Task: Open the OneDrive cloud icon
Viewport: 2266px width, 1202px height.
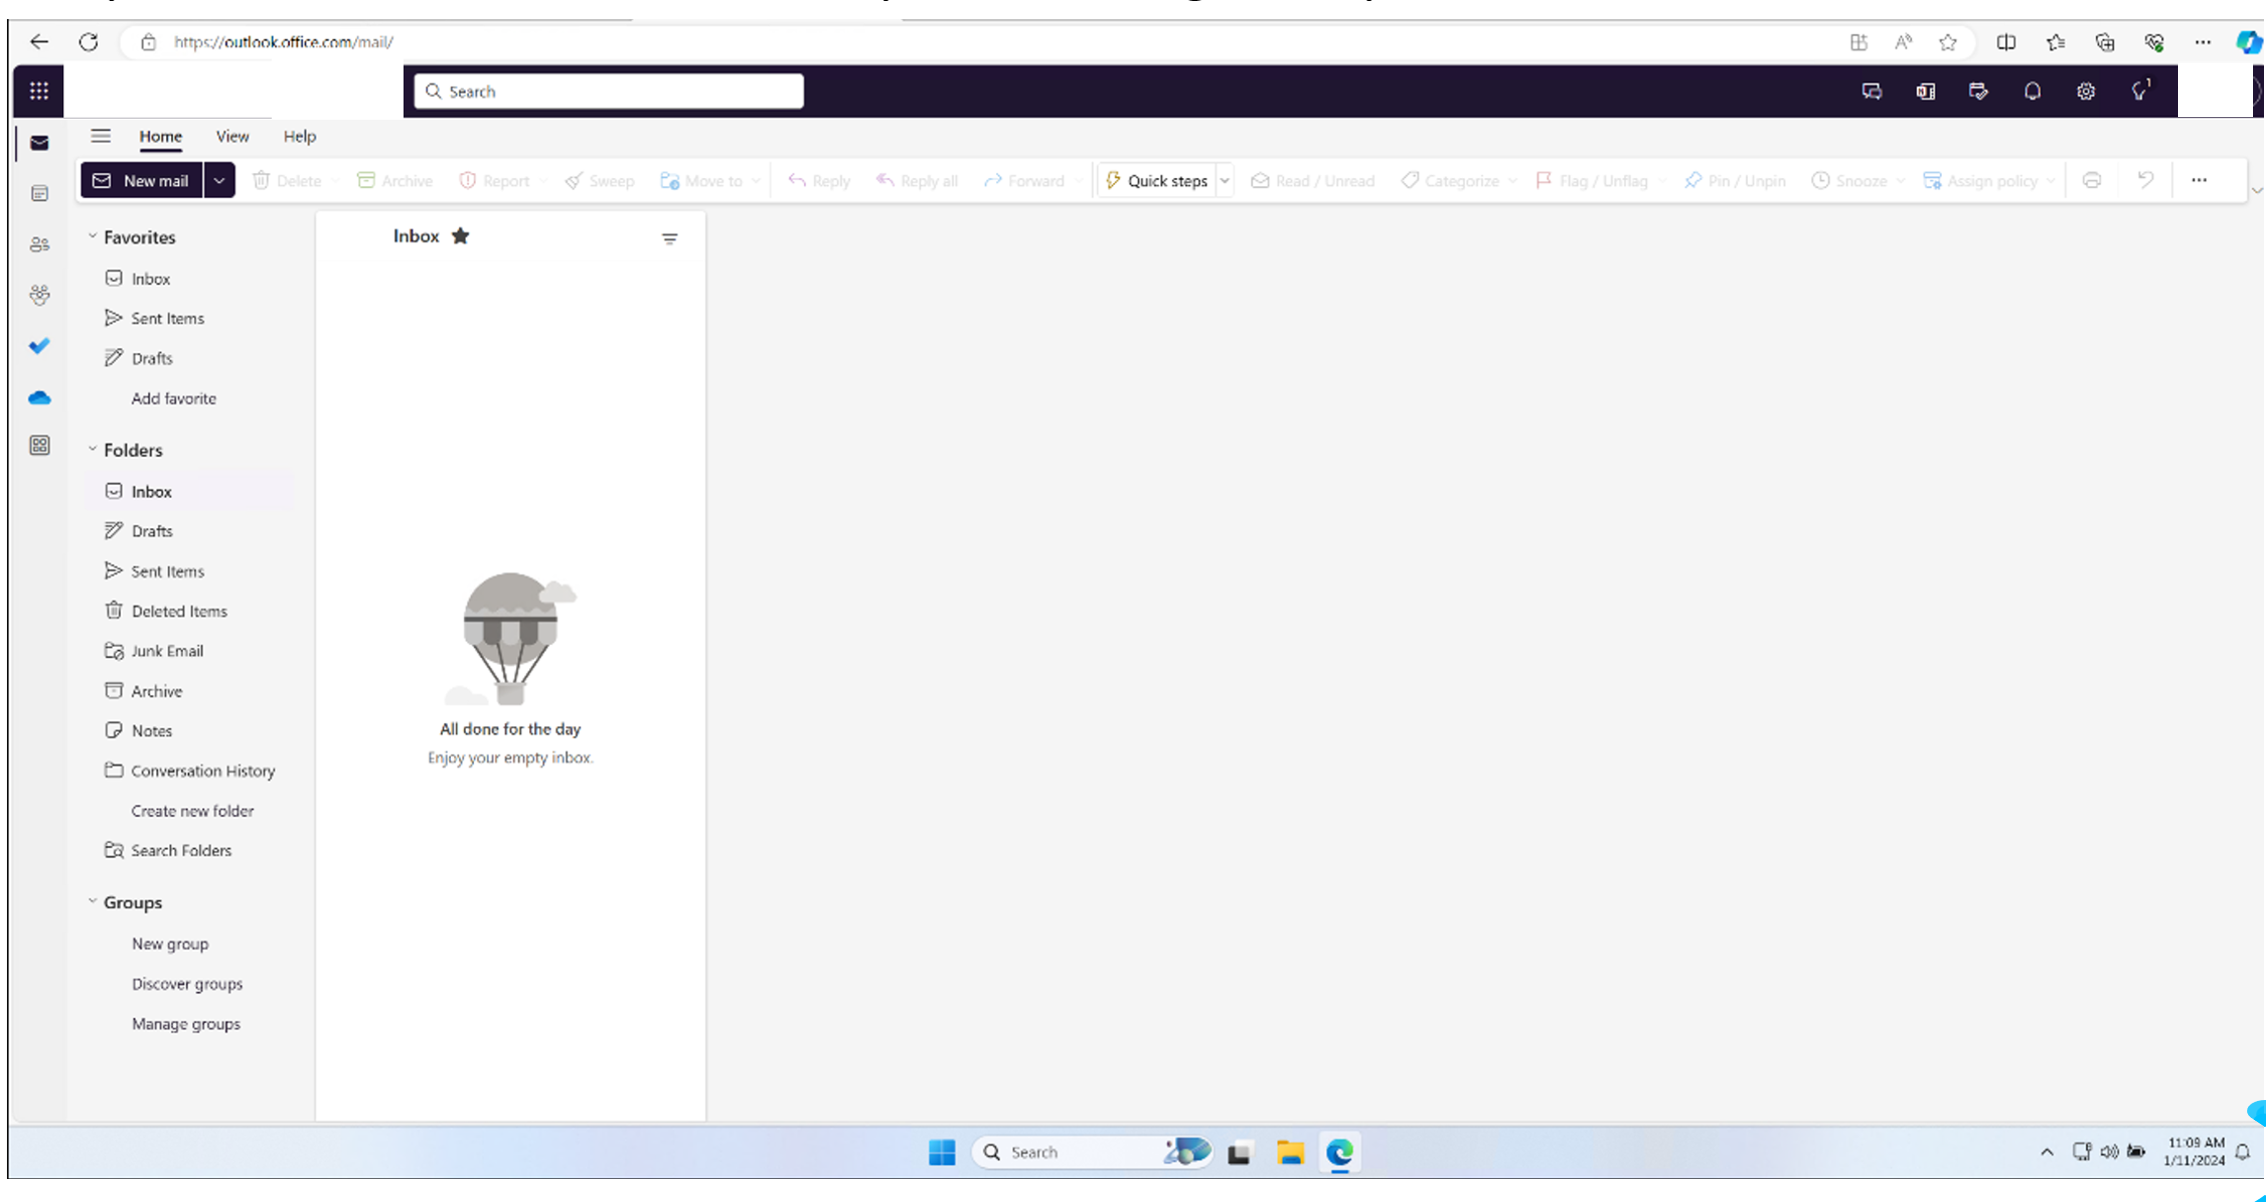Action: [x=40, y=398]
